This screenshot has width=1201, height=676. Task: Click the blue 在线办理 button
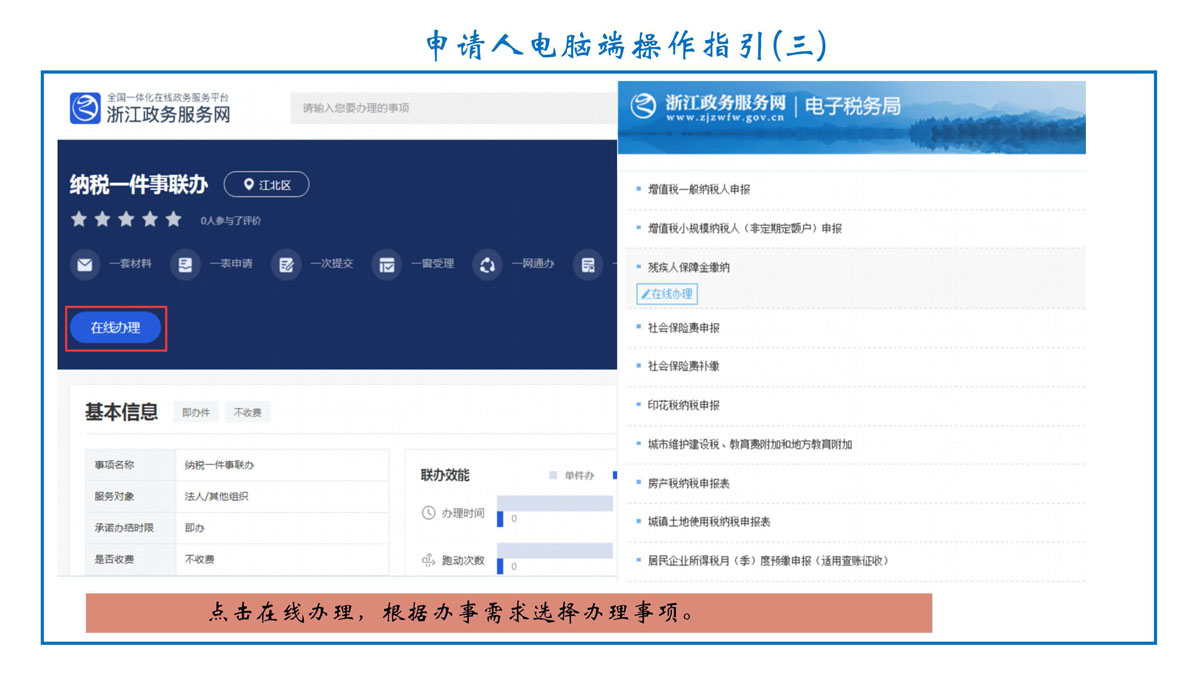pyautogui.click(x=115, y=327)
